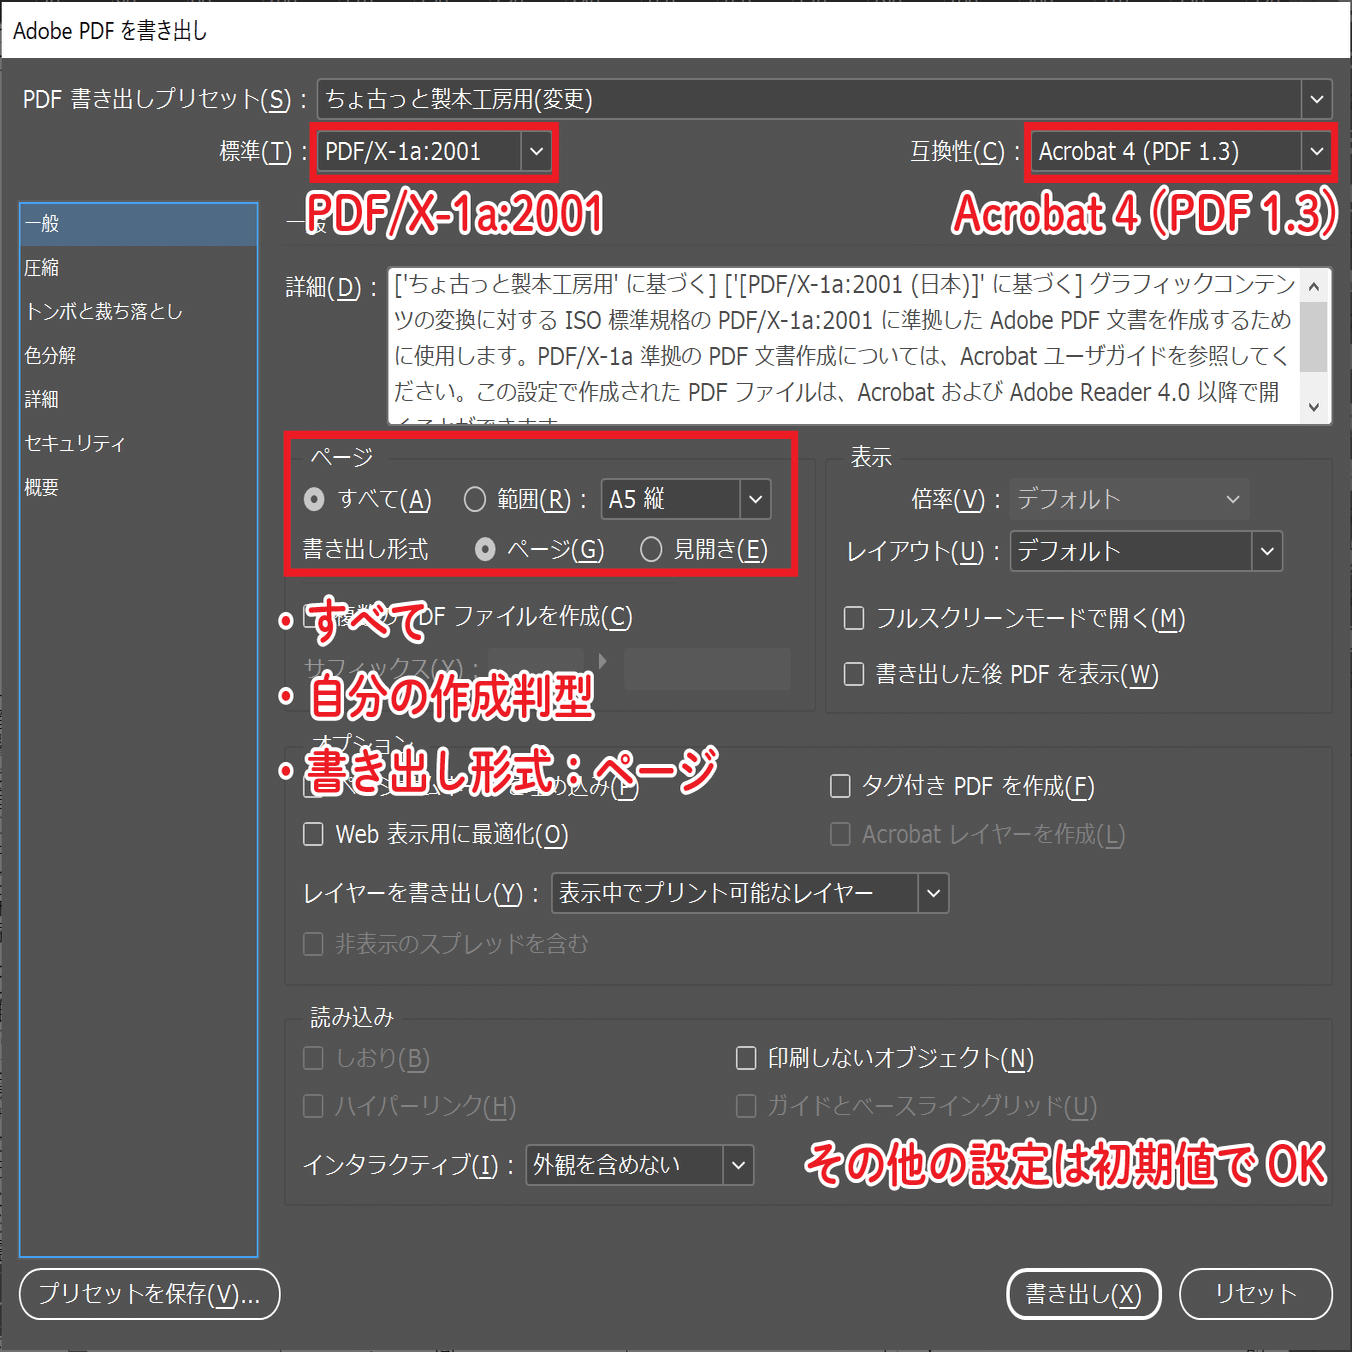Toggle the ハイパーリンク checkbox

point(313,1106)
